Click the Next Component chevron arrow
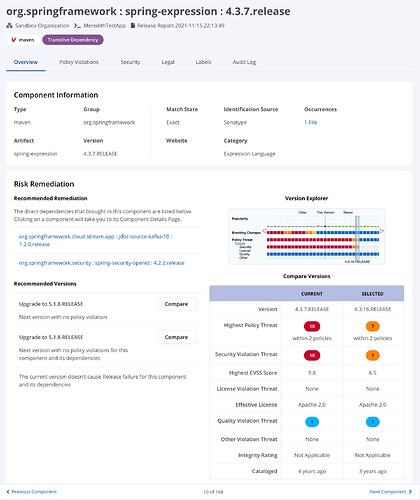 pos(410,492)
